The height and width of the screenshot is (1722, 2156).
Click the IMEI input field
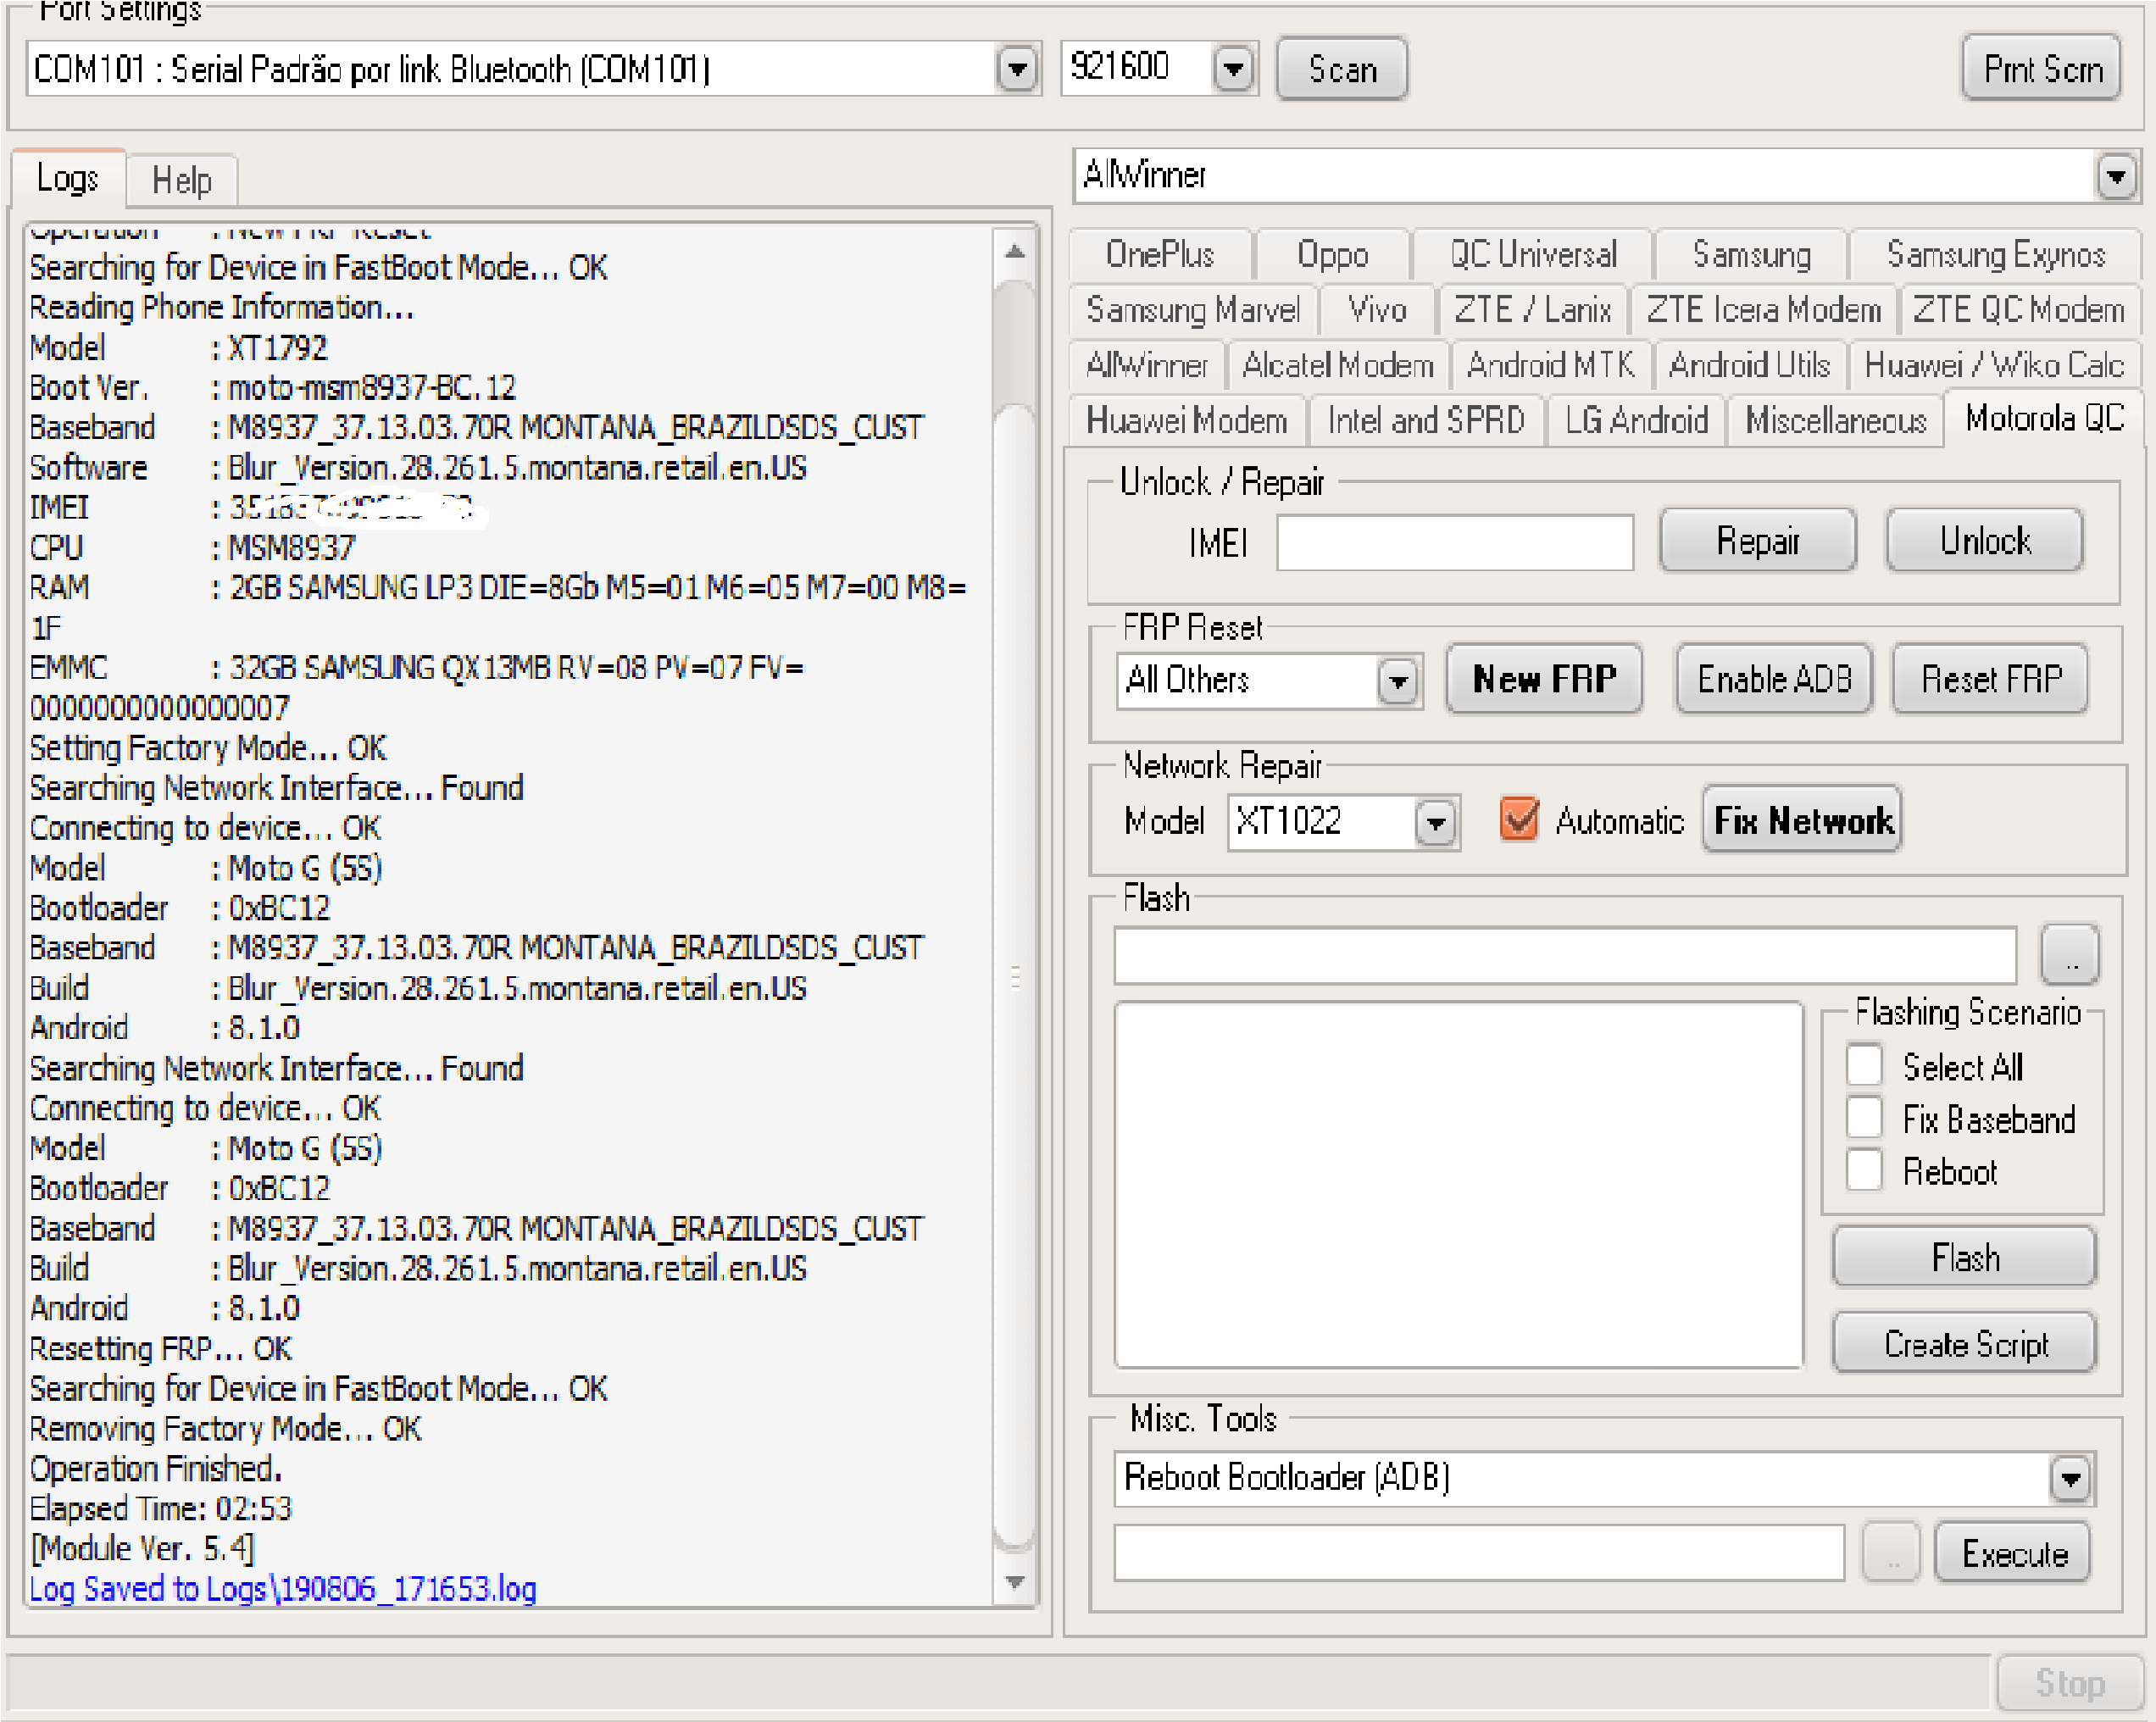click(1455, 543)
